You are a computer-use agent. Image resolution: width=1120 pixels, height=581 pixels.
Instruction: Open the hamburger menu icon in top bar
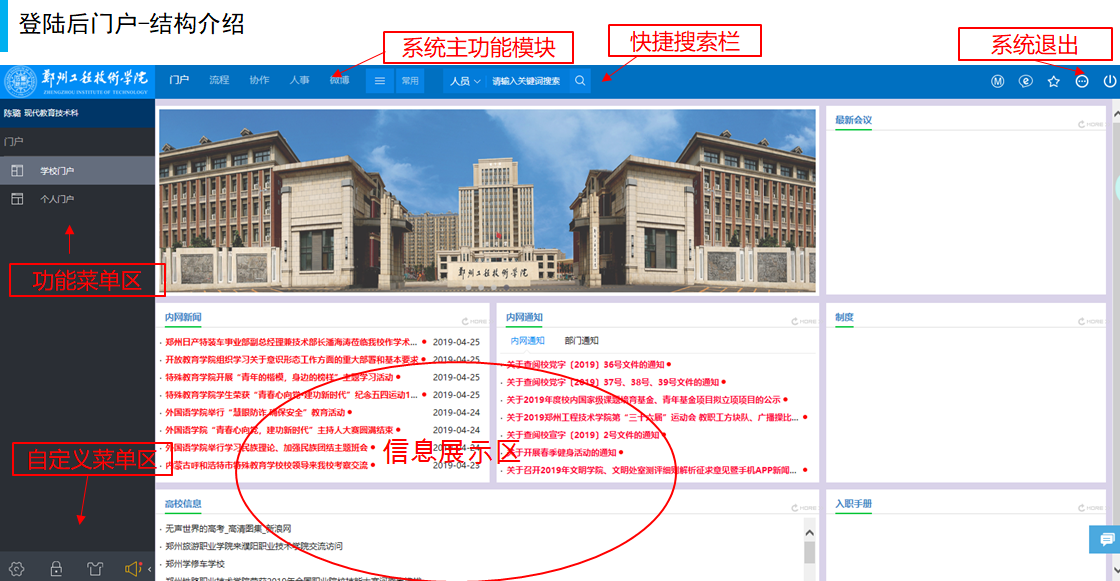point(380,81)
